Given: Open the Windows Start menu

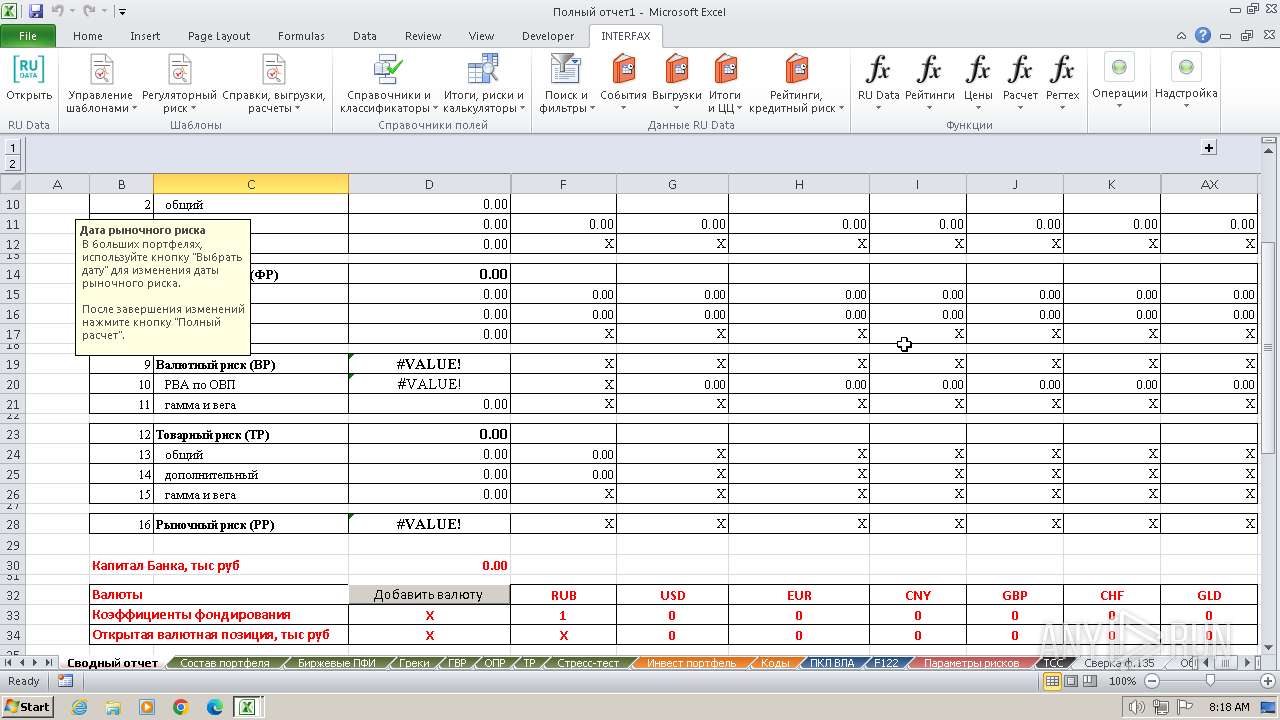Looking at the screenshot, I should coord(28,707).
